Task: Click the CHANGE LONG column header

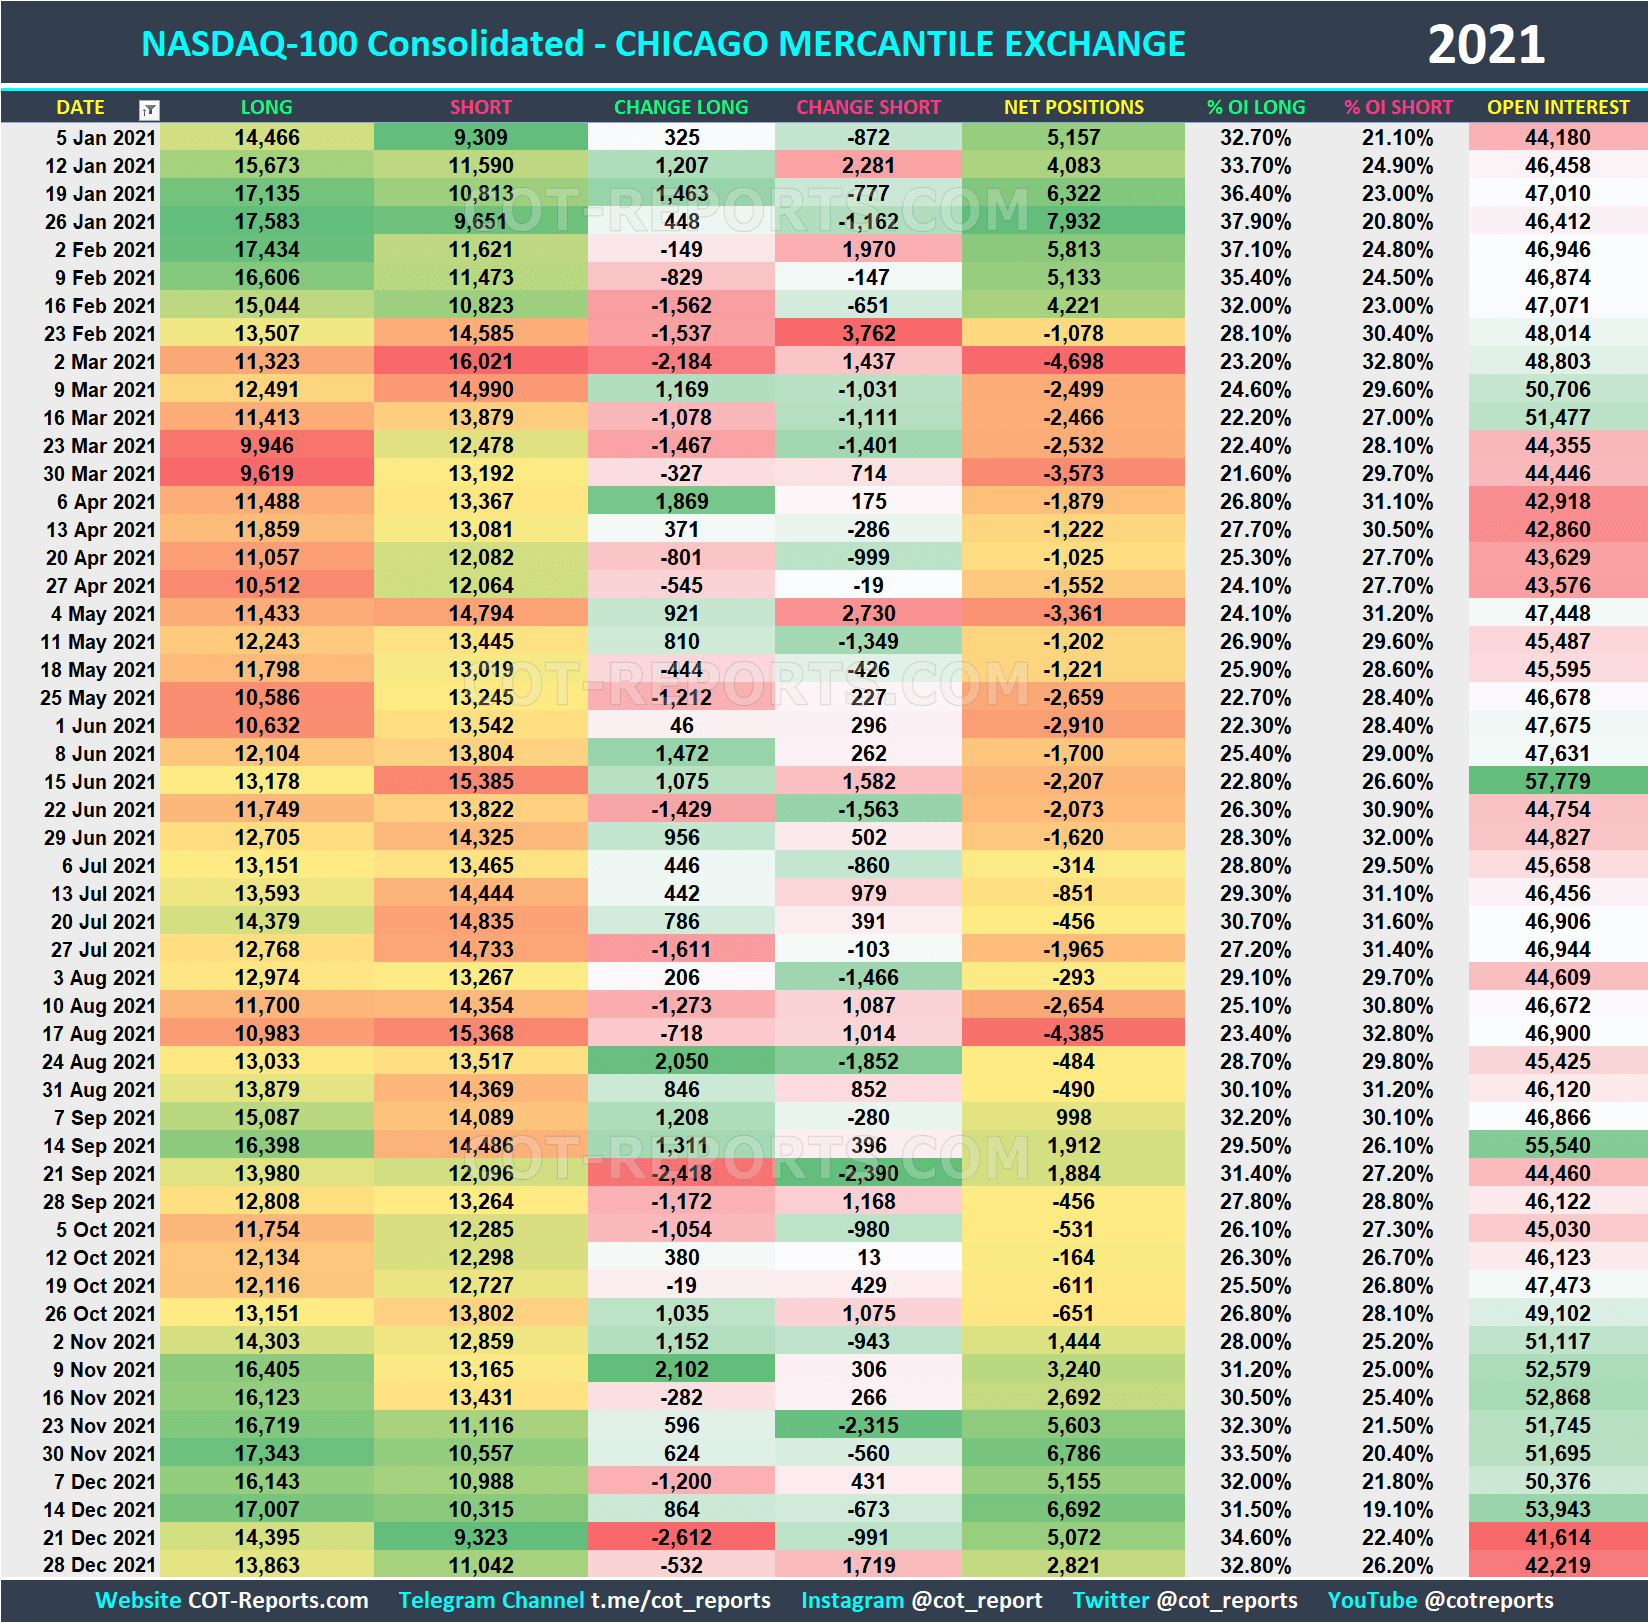Action: (681, 107)
